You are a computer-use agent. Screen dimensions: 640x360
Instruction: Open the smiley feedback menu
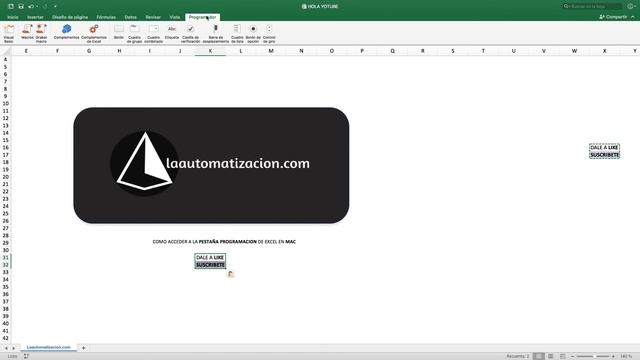tap(631, 6)
